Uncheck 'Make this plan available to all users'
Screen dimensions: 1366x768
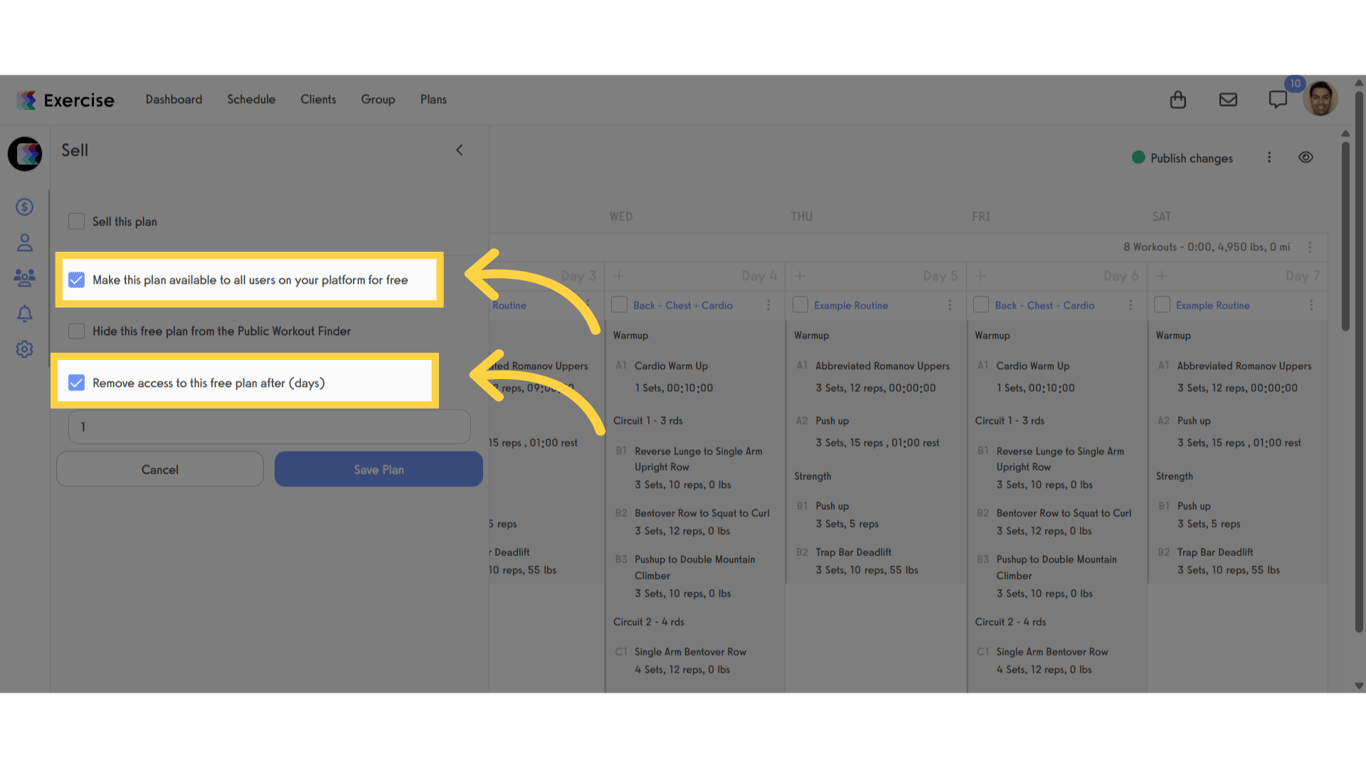[x=77, y=280]
